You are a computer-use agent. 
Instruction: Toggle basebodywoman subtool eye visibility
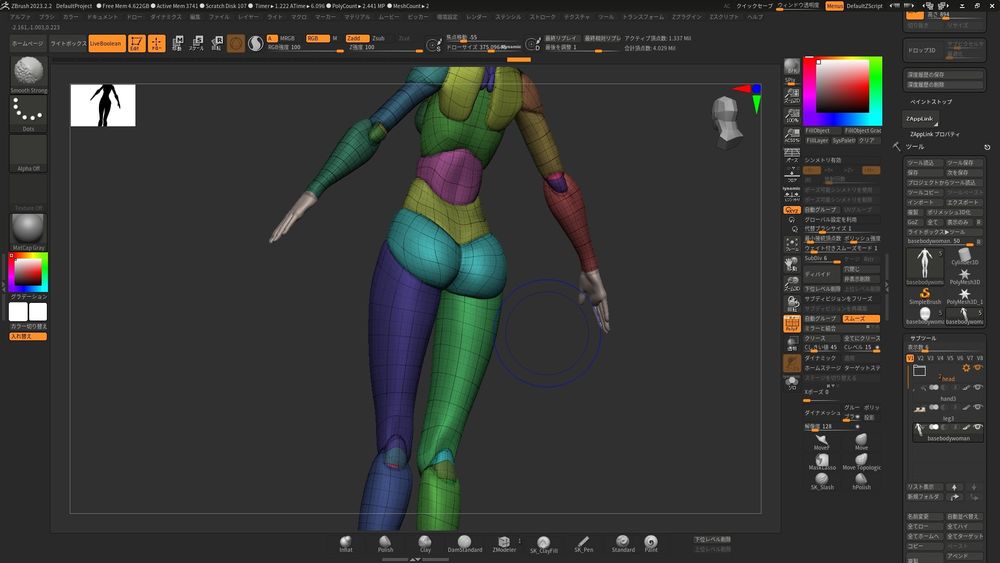pos(977,427)
